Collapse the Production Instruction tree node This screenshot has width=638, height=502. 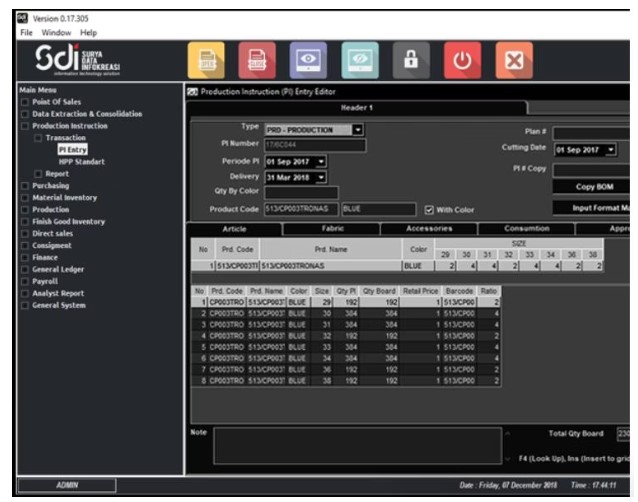tap(25, 126)
